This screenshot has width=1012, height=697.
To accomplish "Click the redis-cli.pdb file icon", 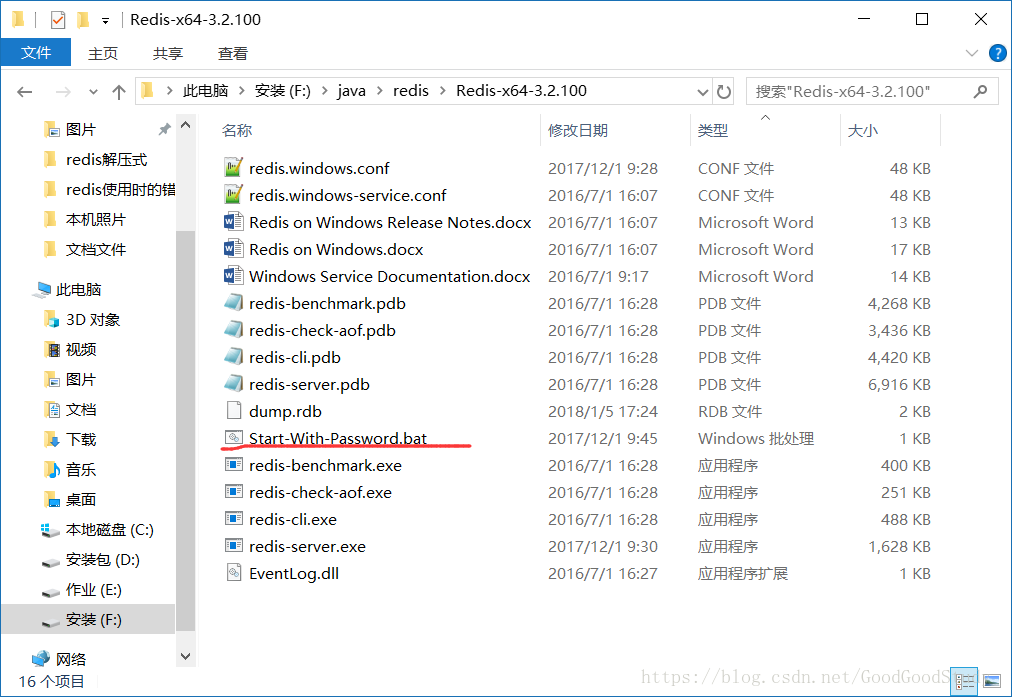I will [x=233, y=357].
